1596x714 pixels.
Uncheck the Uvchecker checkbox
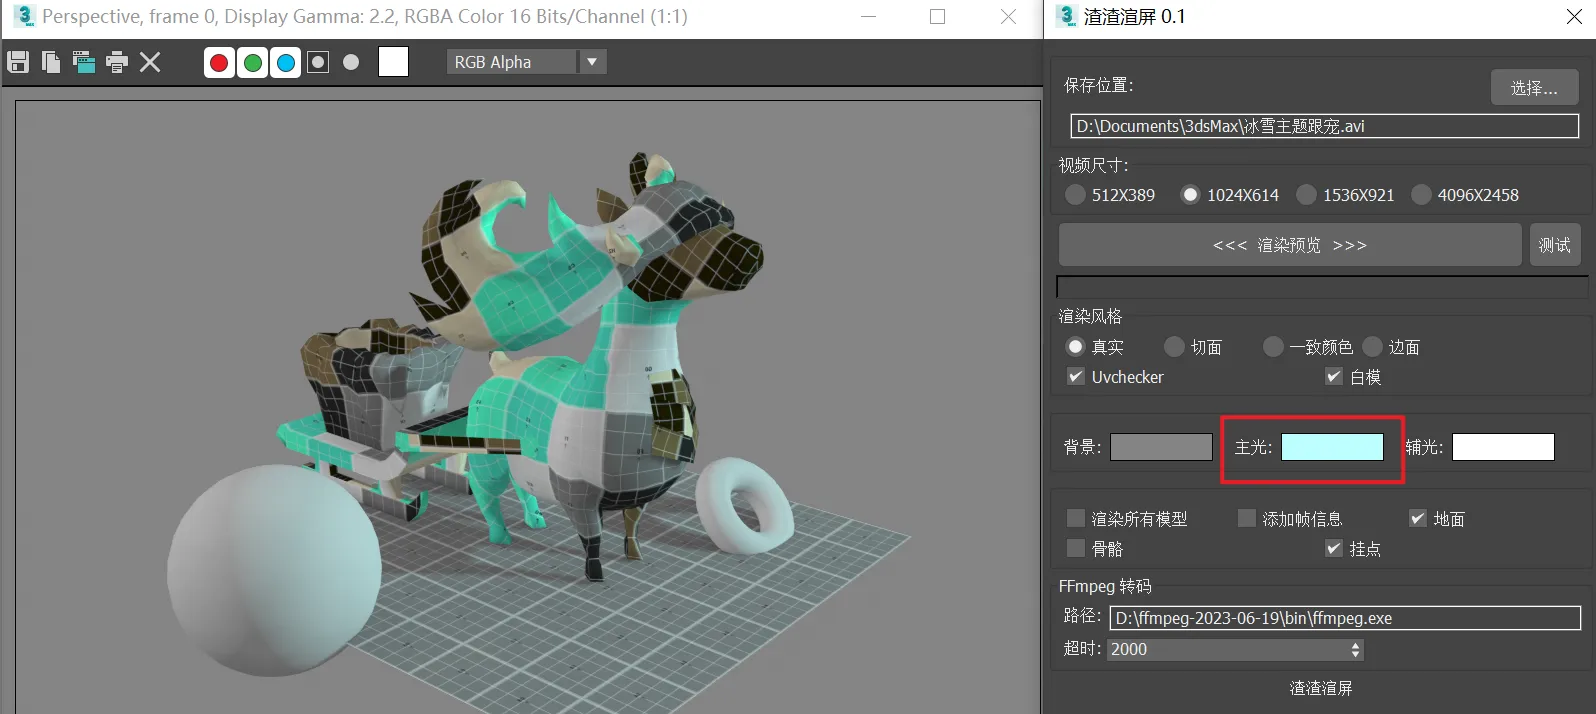click(x=1076, y=377)
